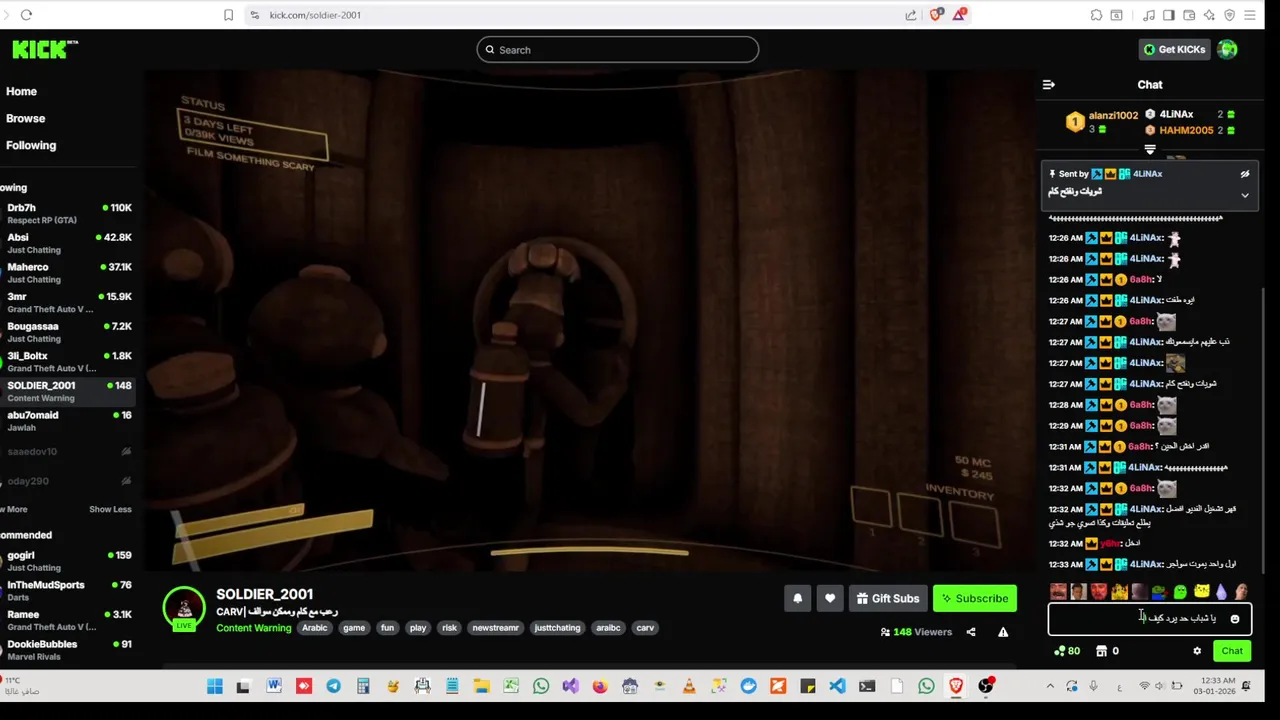1280x720 pixels.
Task: Open Bougassaa channel in the sidebar
Action: (67, 332)
